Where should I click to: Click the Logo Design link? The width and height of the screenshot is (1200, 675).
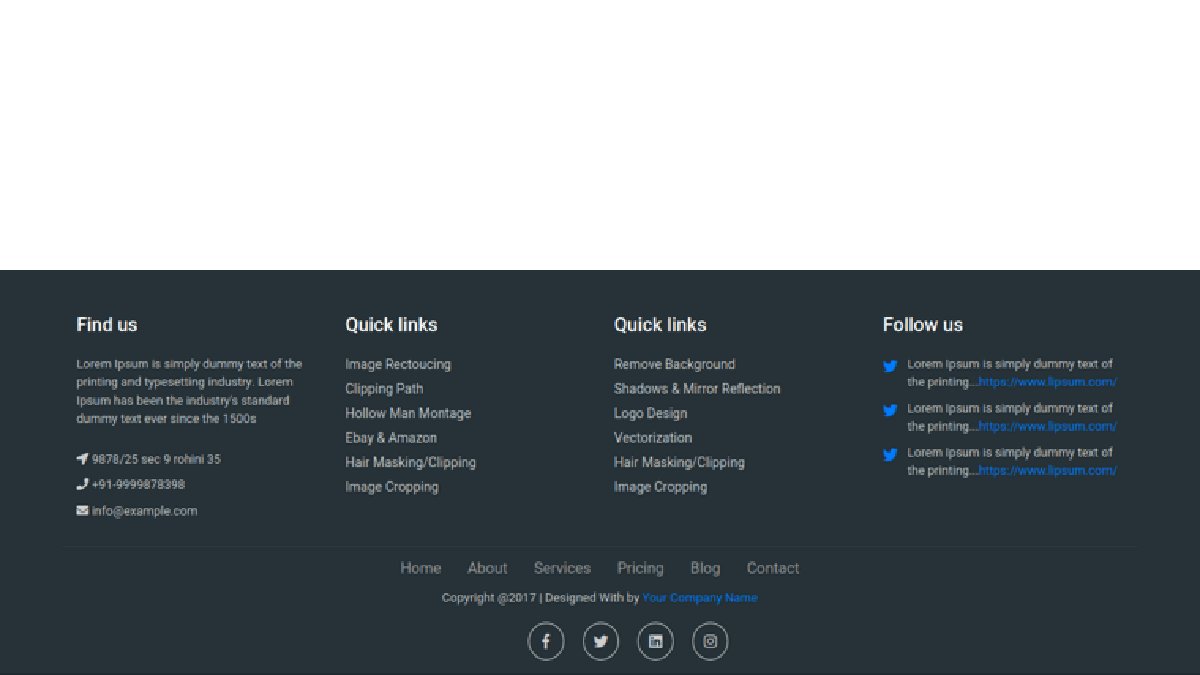pos(650,413)
